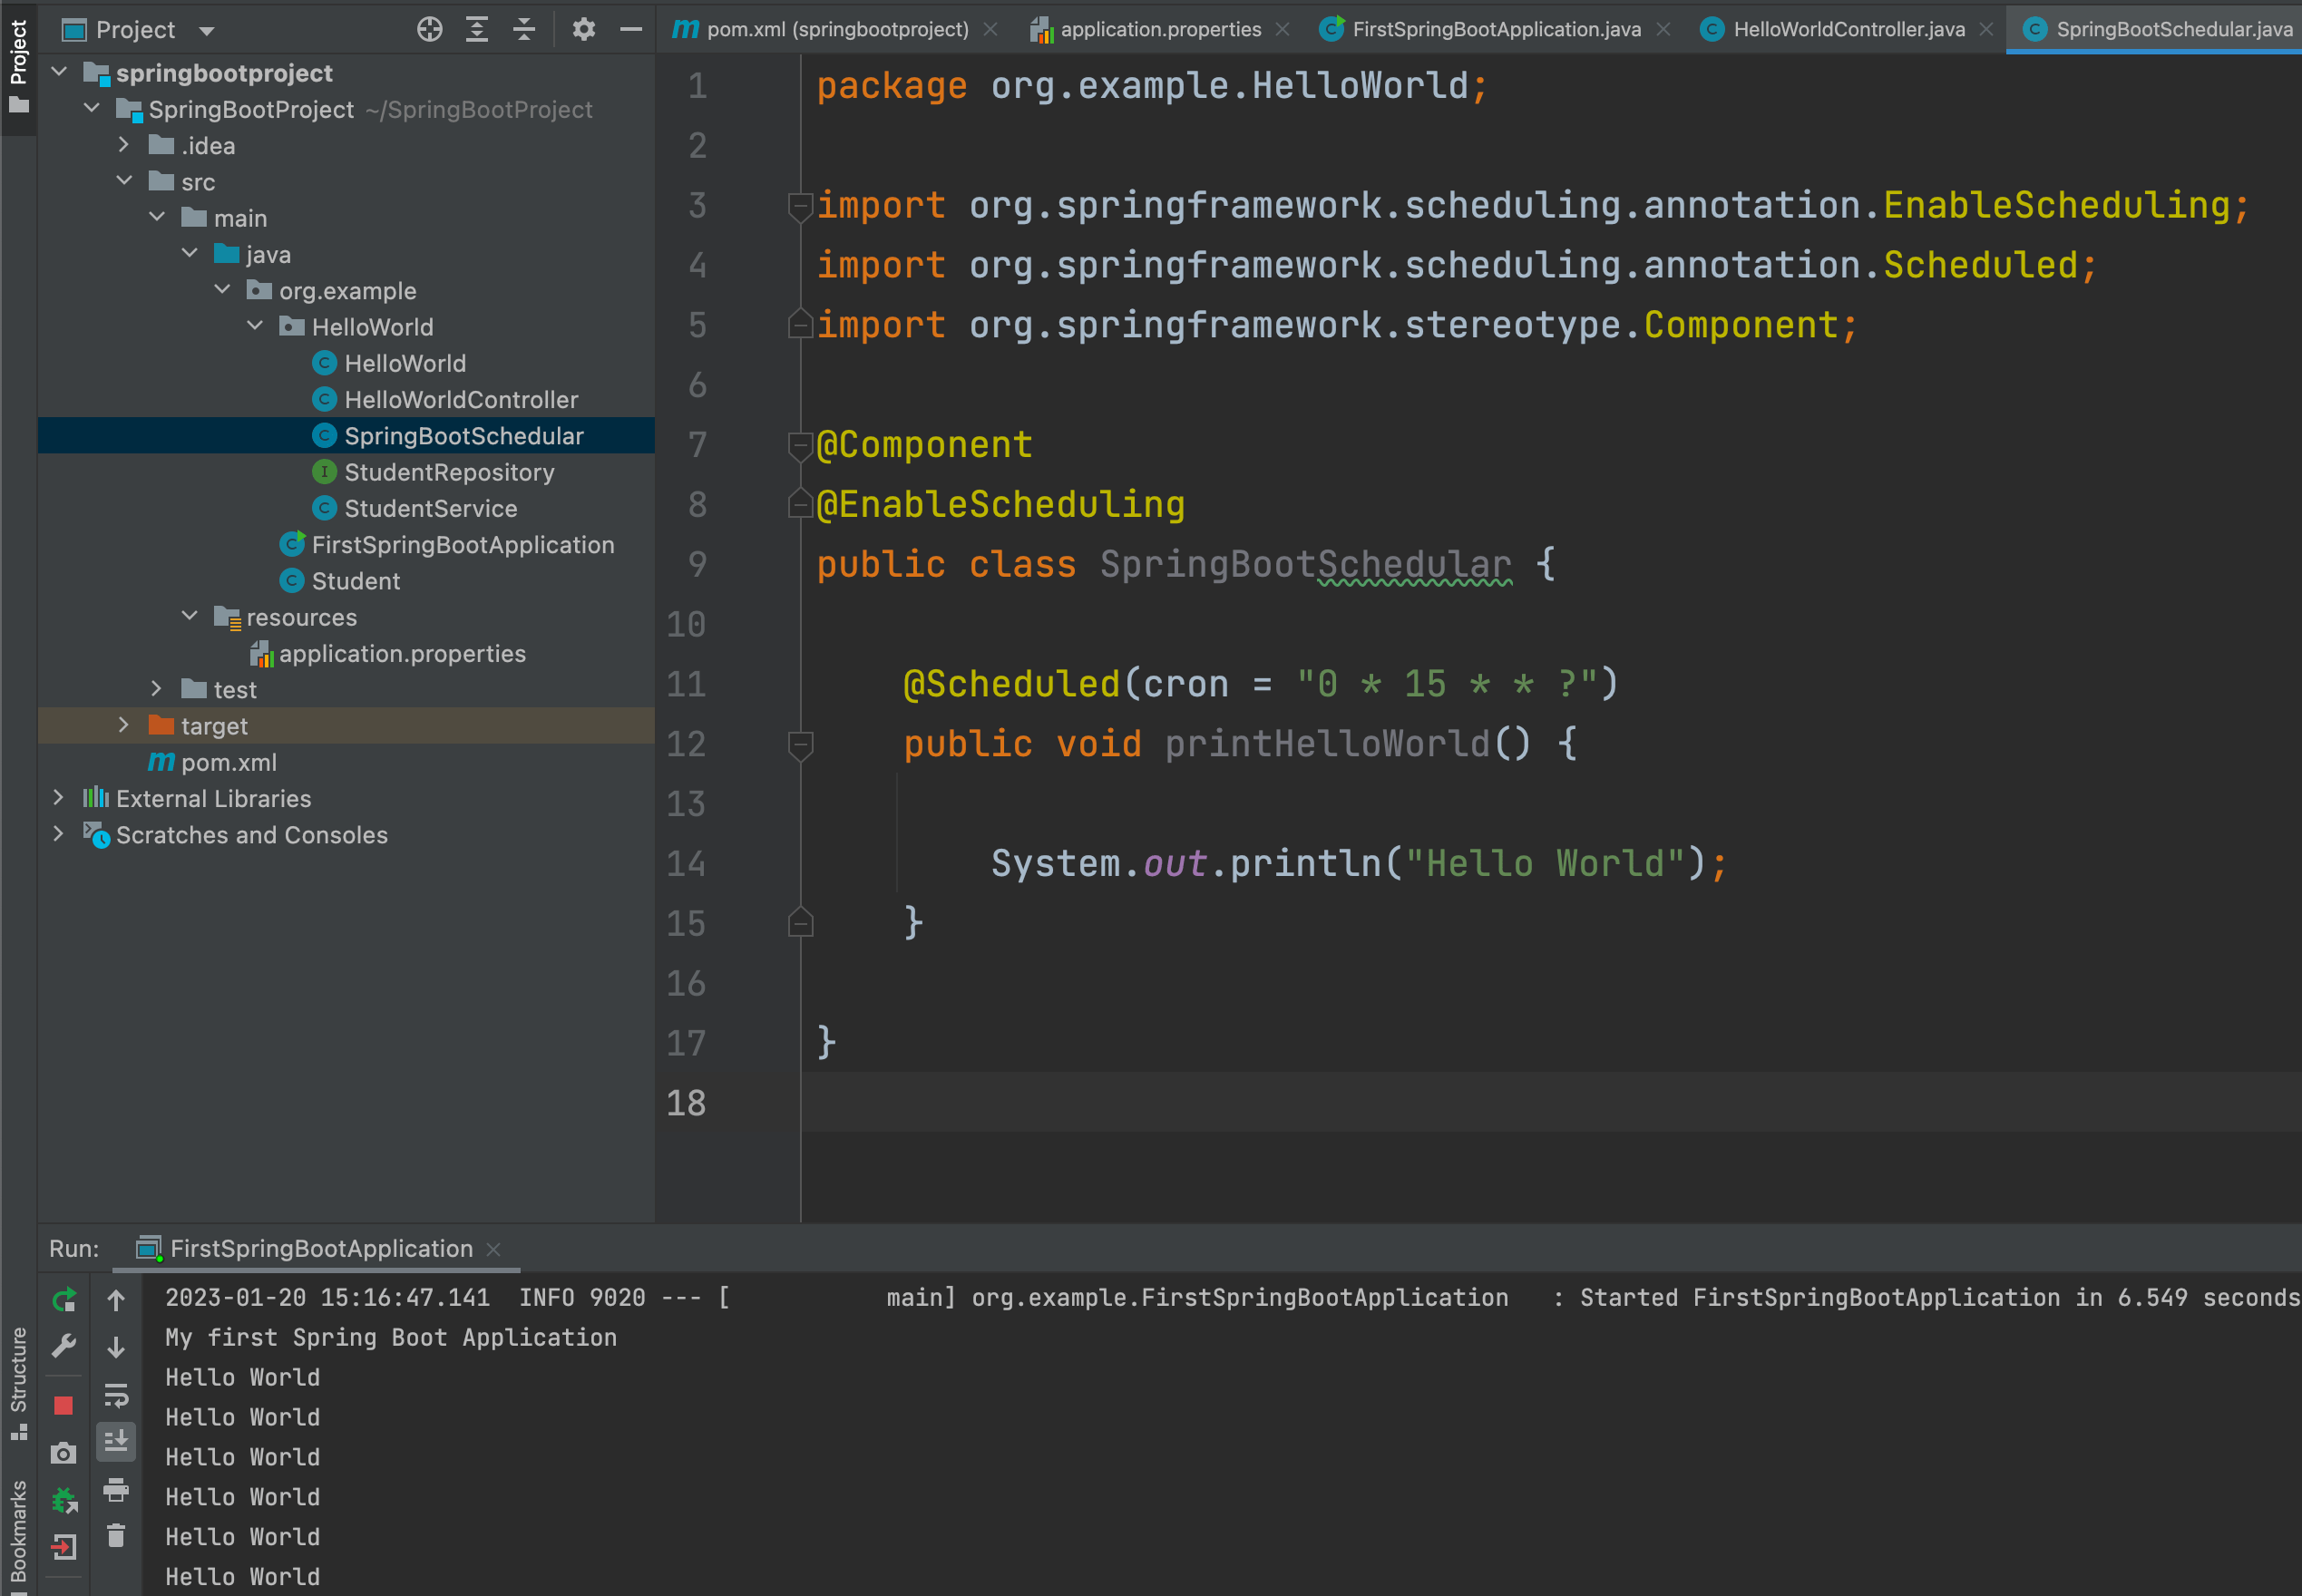Screen dimensions: 2302x1596
Task: Expand the target folder
Action: (123, 725)
